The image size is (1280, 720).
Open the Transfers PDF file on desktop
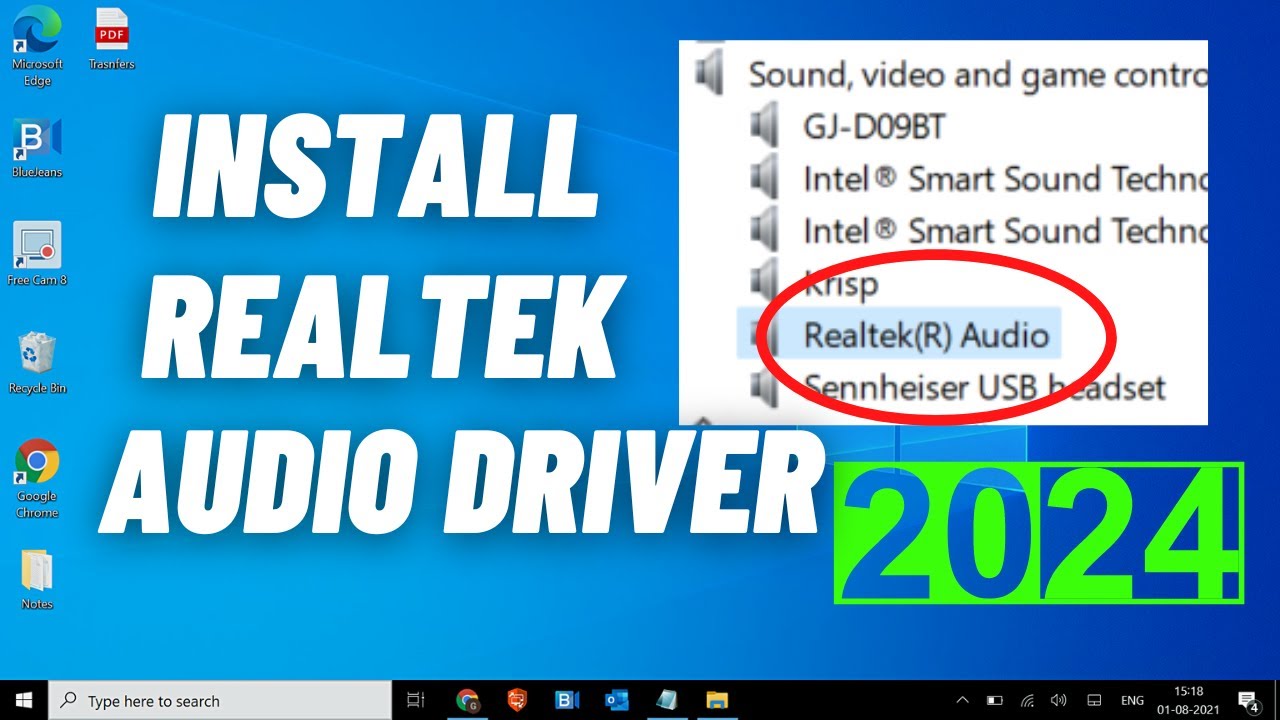click(111, 40)
